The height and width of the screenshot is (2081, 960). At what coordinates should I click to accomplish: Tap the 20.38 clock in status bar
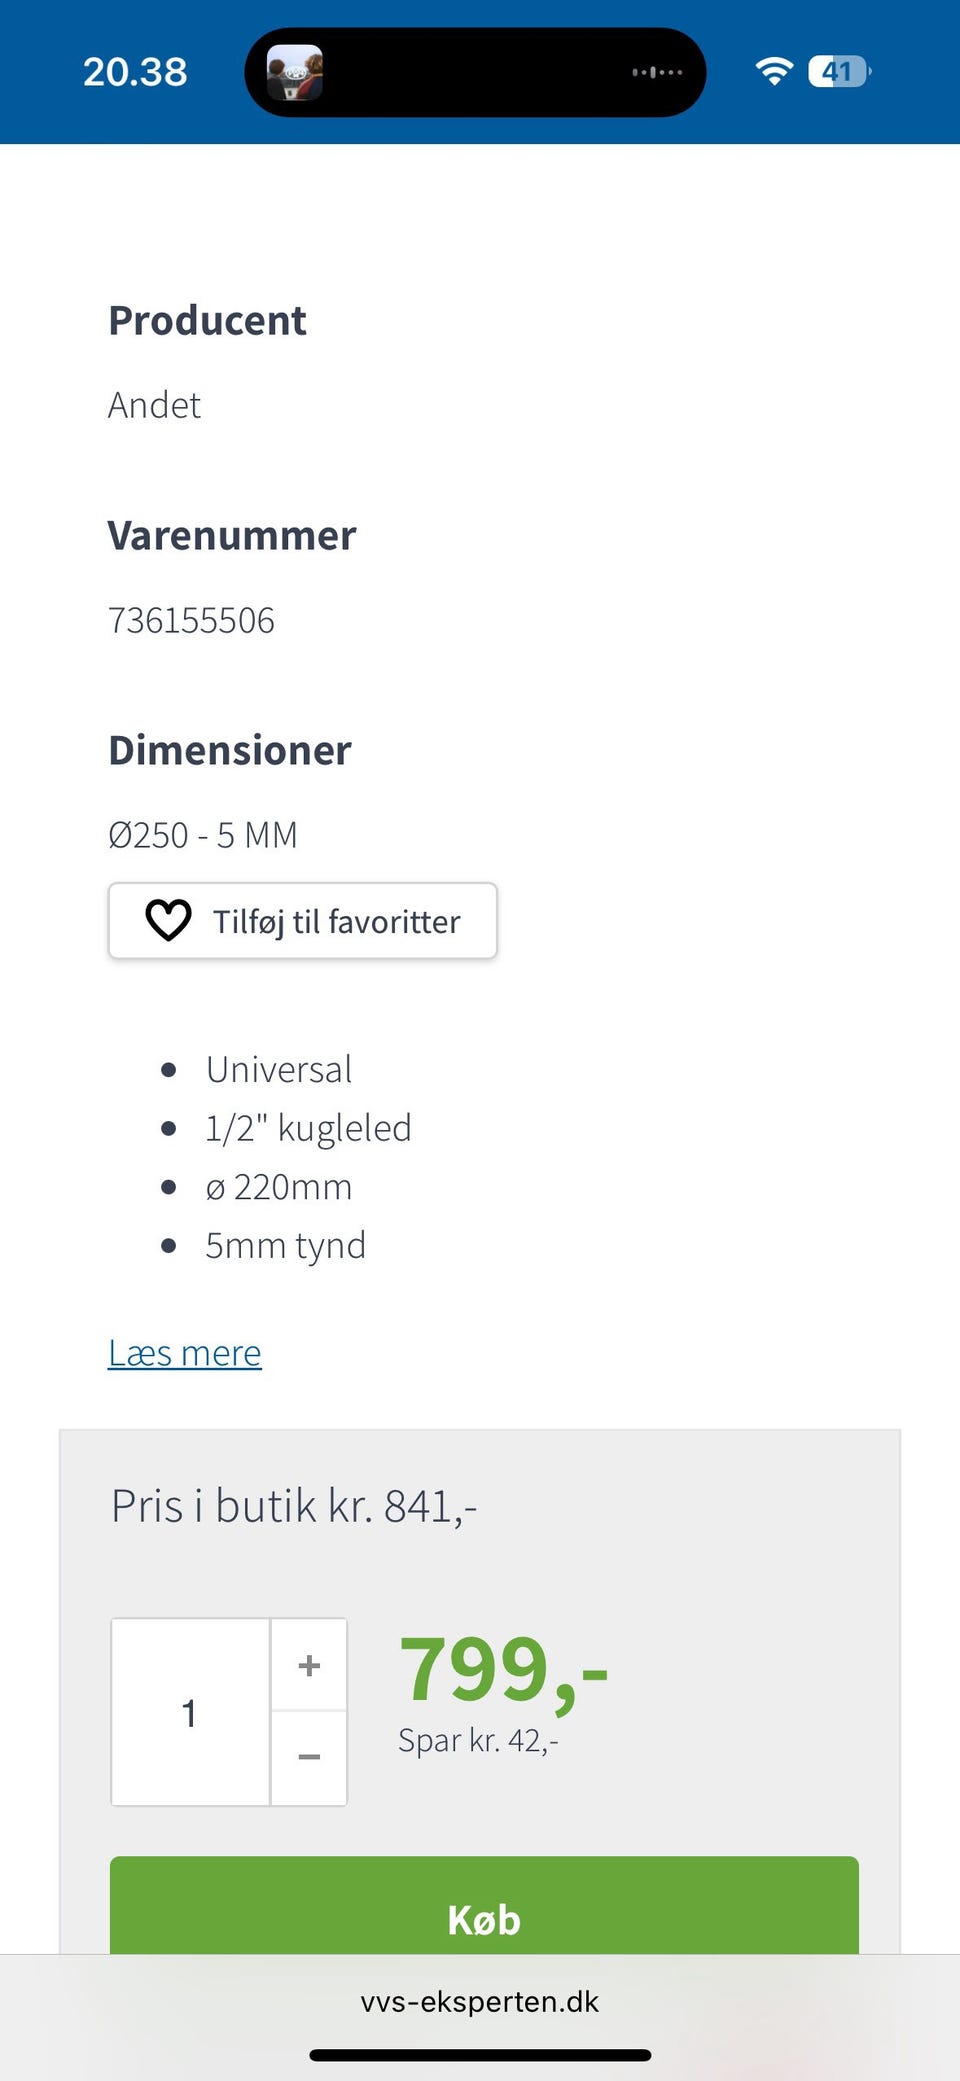point(135,72)
